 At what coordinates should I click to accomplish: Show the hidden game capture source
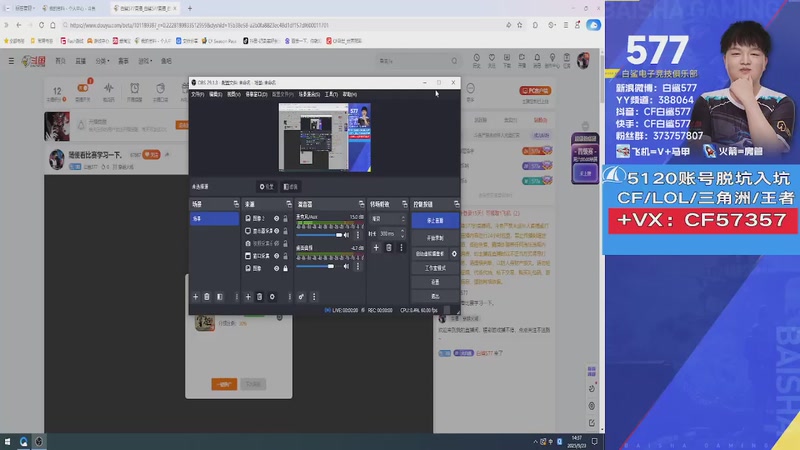276,243
